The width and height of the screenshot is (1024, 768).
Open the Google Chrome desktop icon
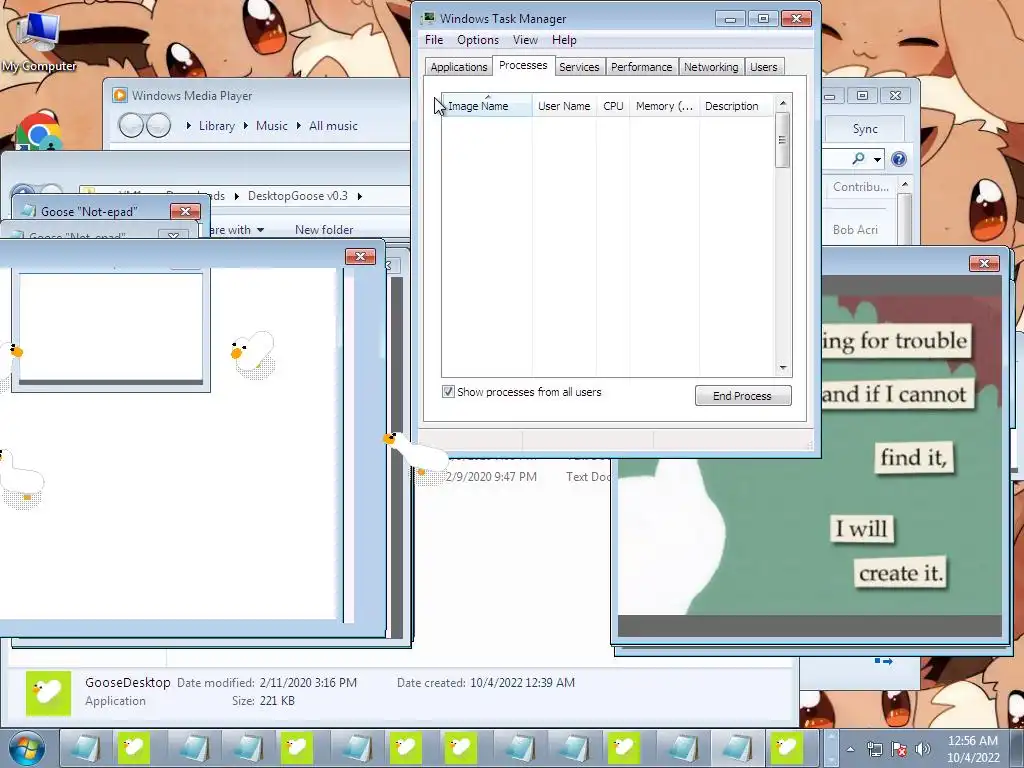point(38,131)
